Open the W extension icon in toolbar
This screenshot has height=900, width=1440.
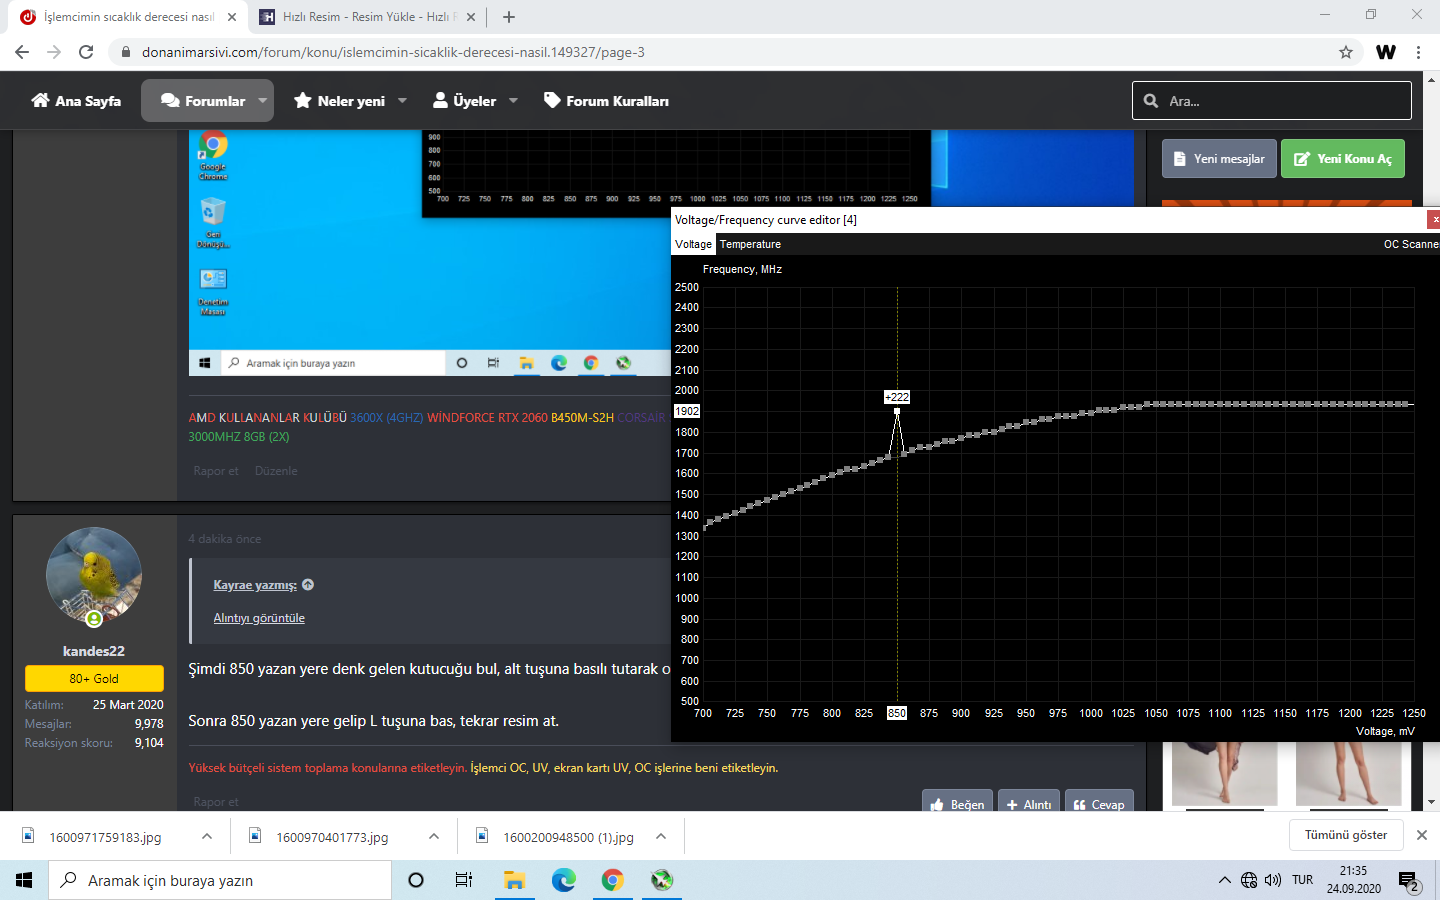(x=1386, y=52)
